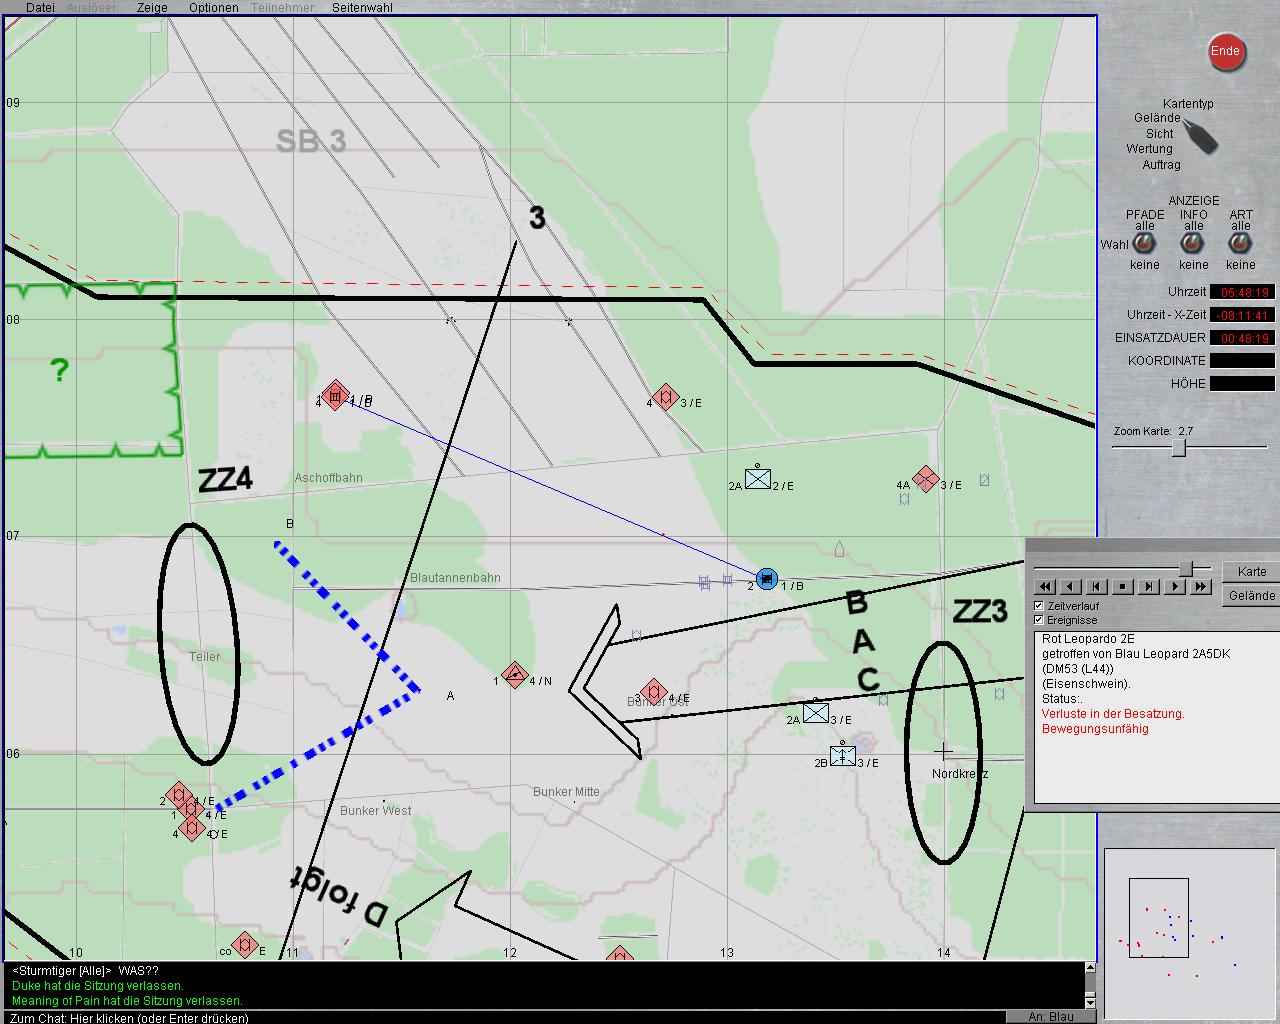This screenshot has width=1280, height=1024.
Task: Disable the Ereignisse checkbox
Action: click(x=1039, y=620)
